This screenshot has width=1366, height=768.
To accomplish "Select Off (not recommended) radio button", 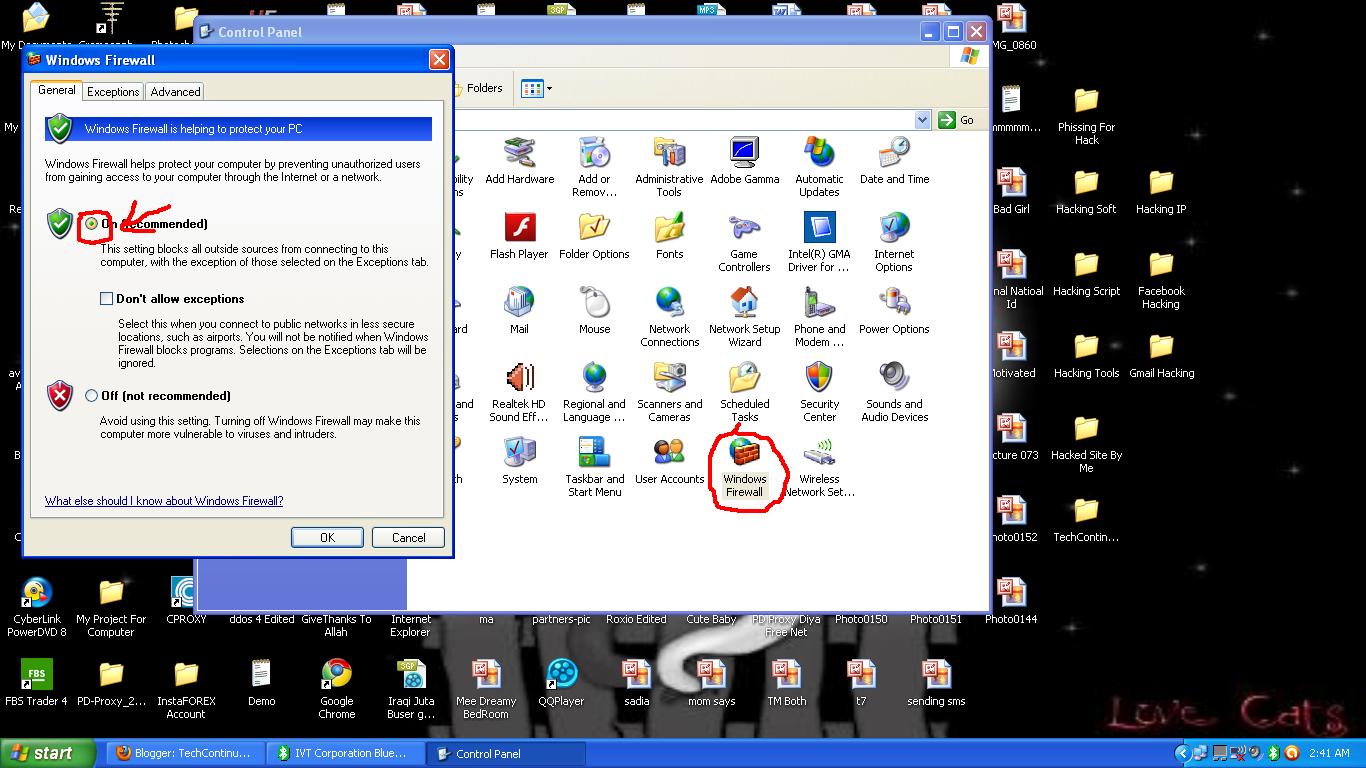I will [92, 396].
